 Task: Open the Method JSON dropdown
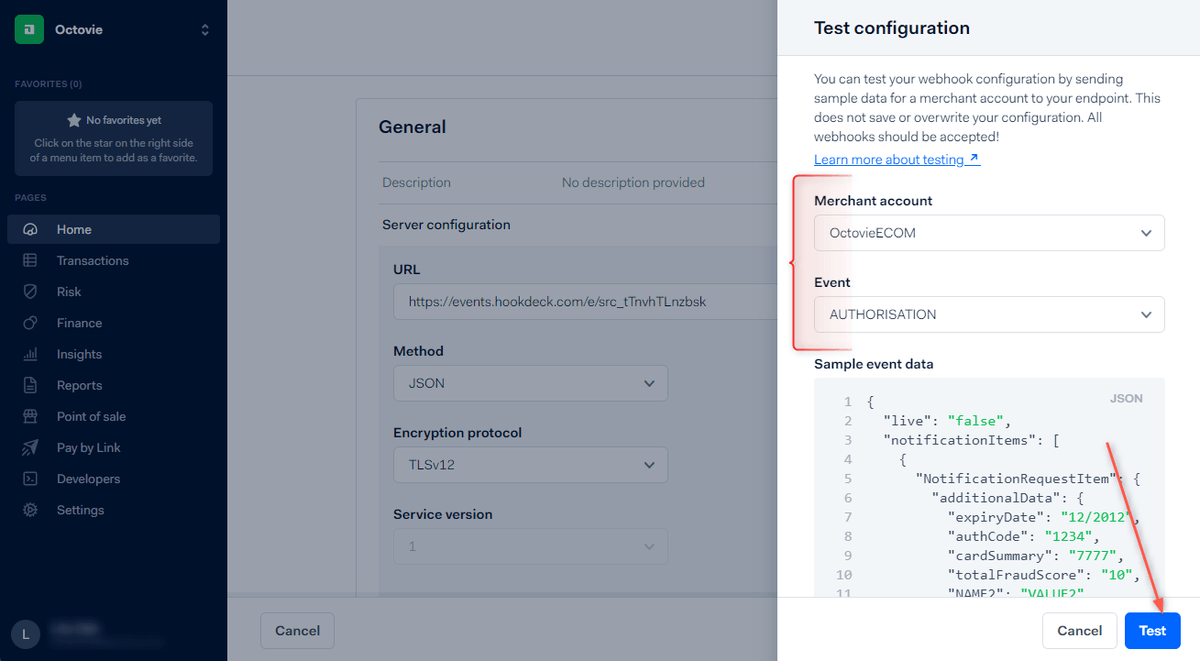[530, 383]
